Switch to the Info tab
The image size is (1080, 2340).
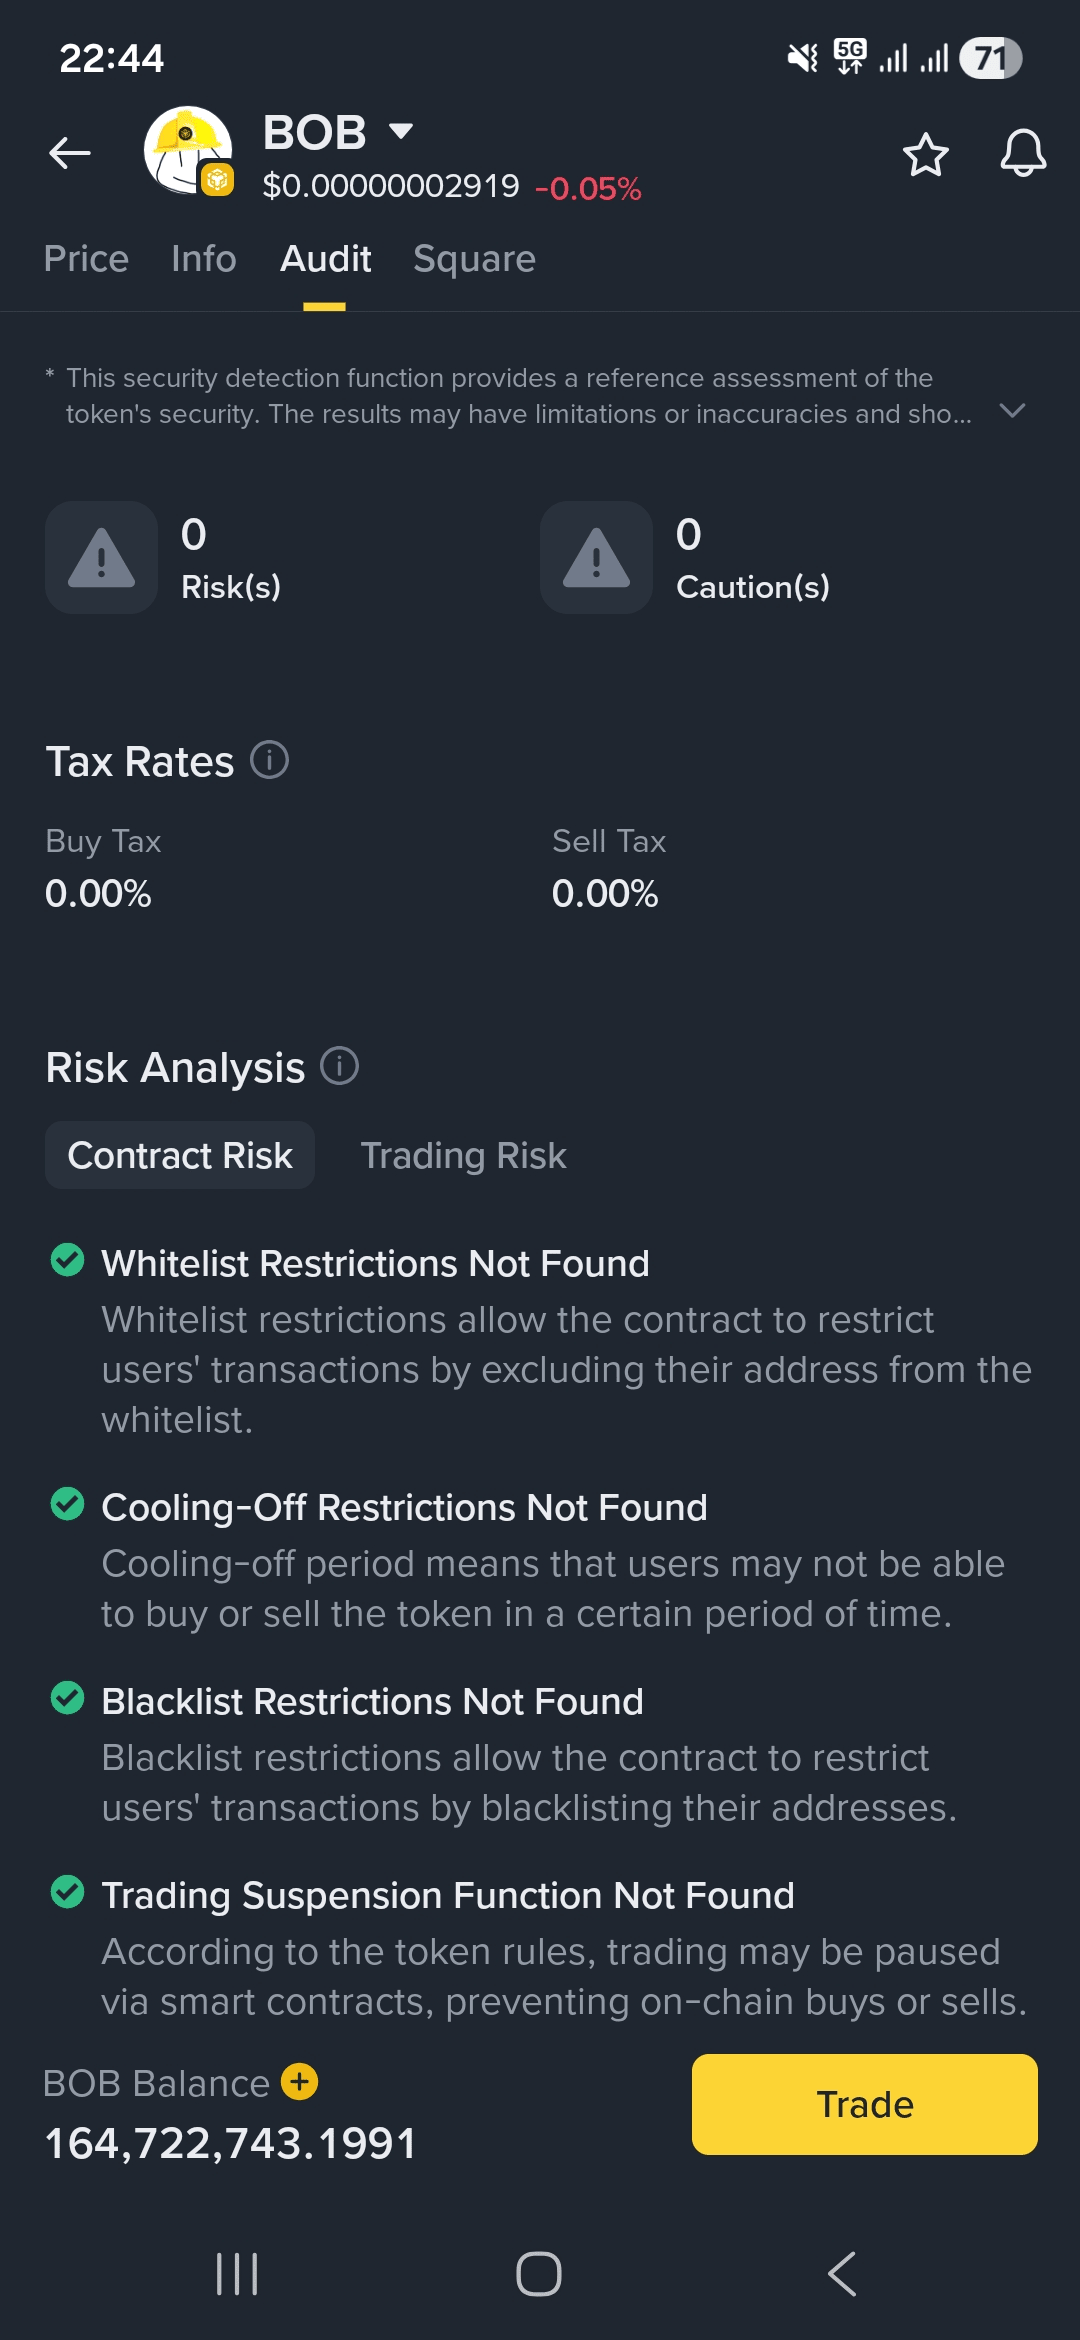point(204,259)
